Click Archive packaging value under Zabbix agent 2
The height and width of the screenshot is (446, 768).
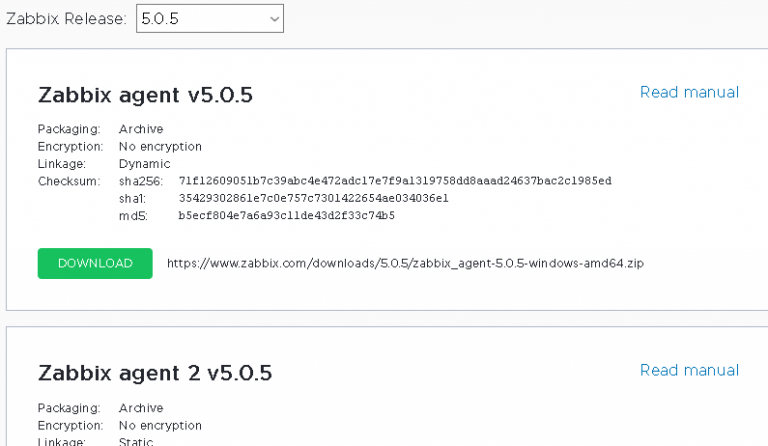141,408
